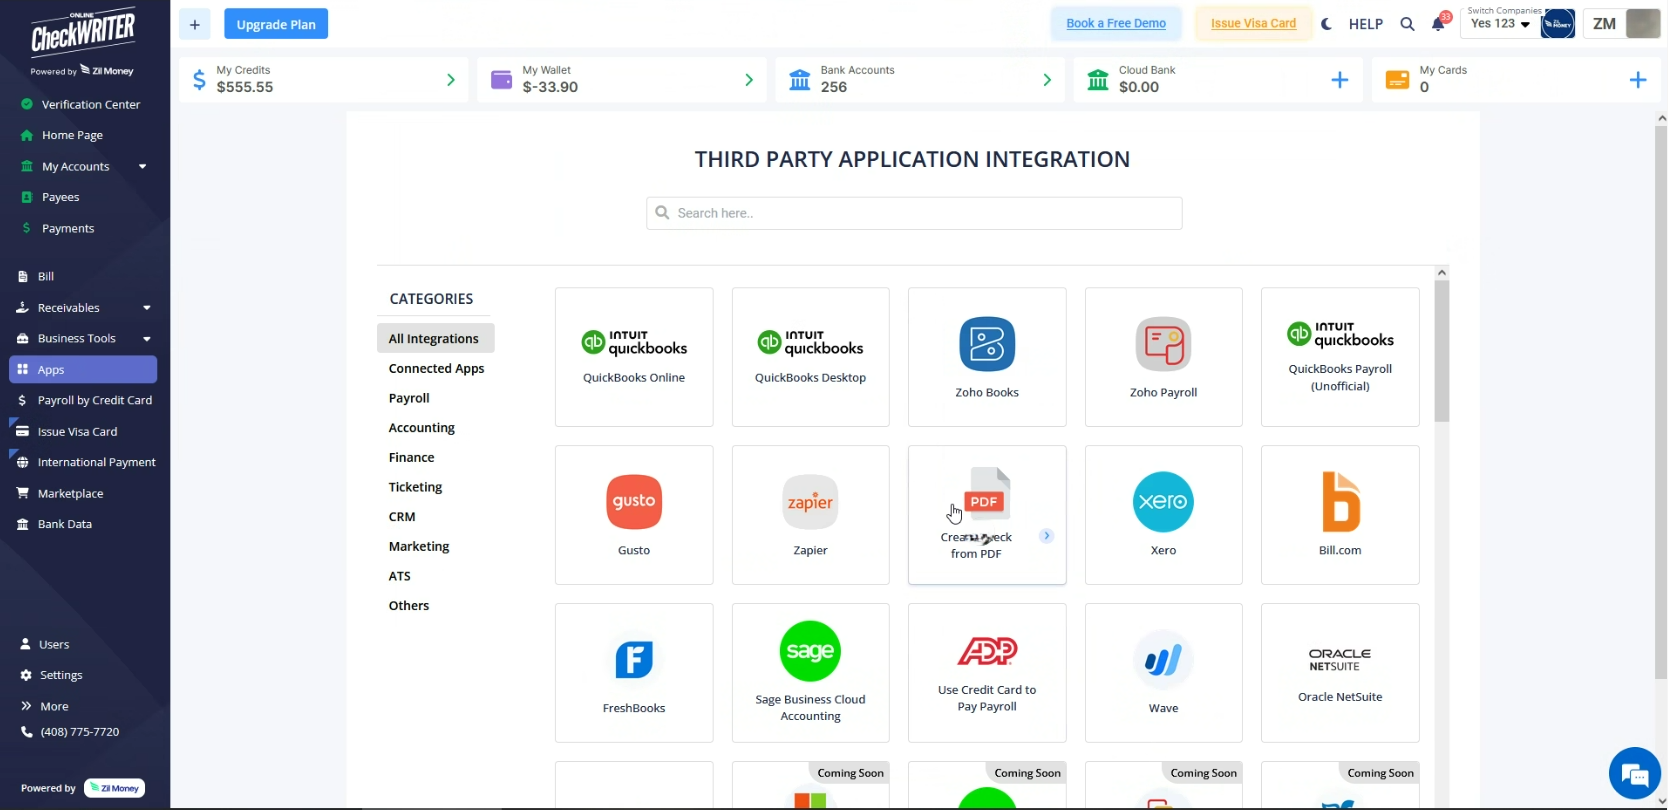Choose the Zapier integration icon
1668x810 pixels.
[x=810, y=502]
